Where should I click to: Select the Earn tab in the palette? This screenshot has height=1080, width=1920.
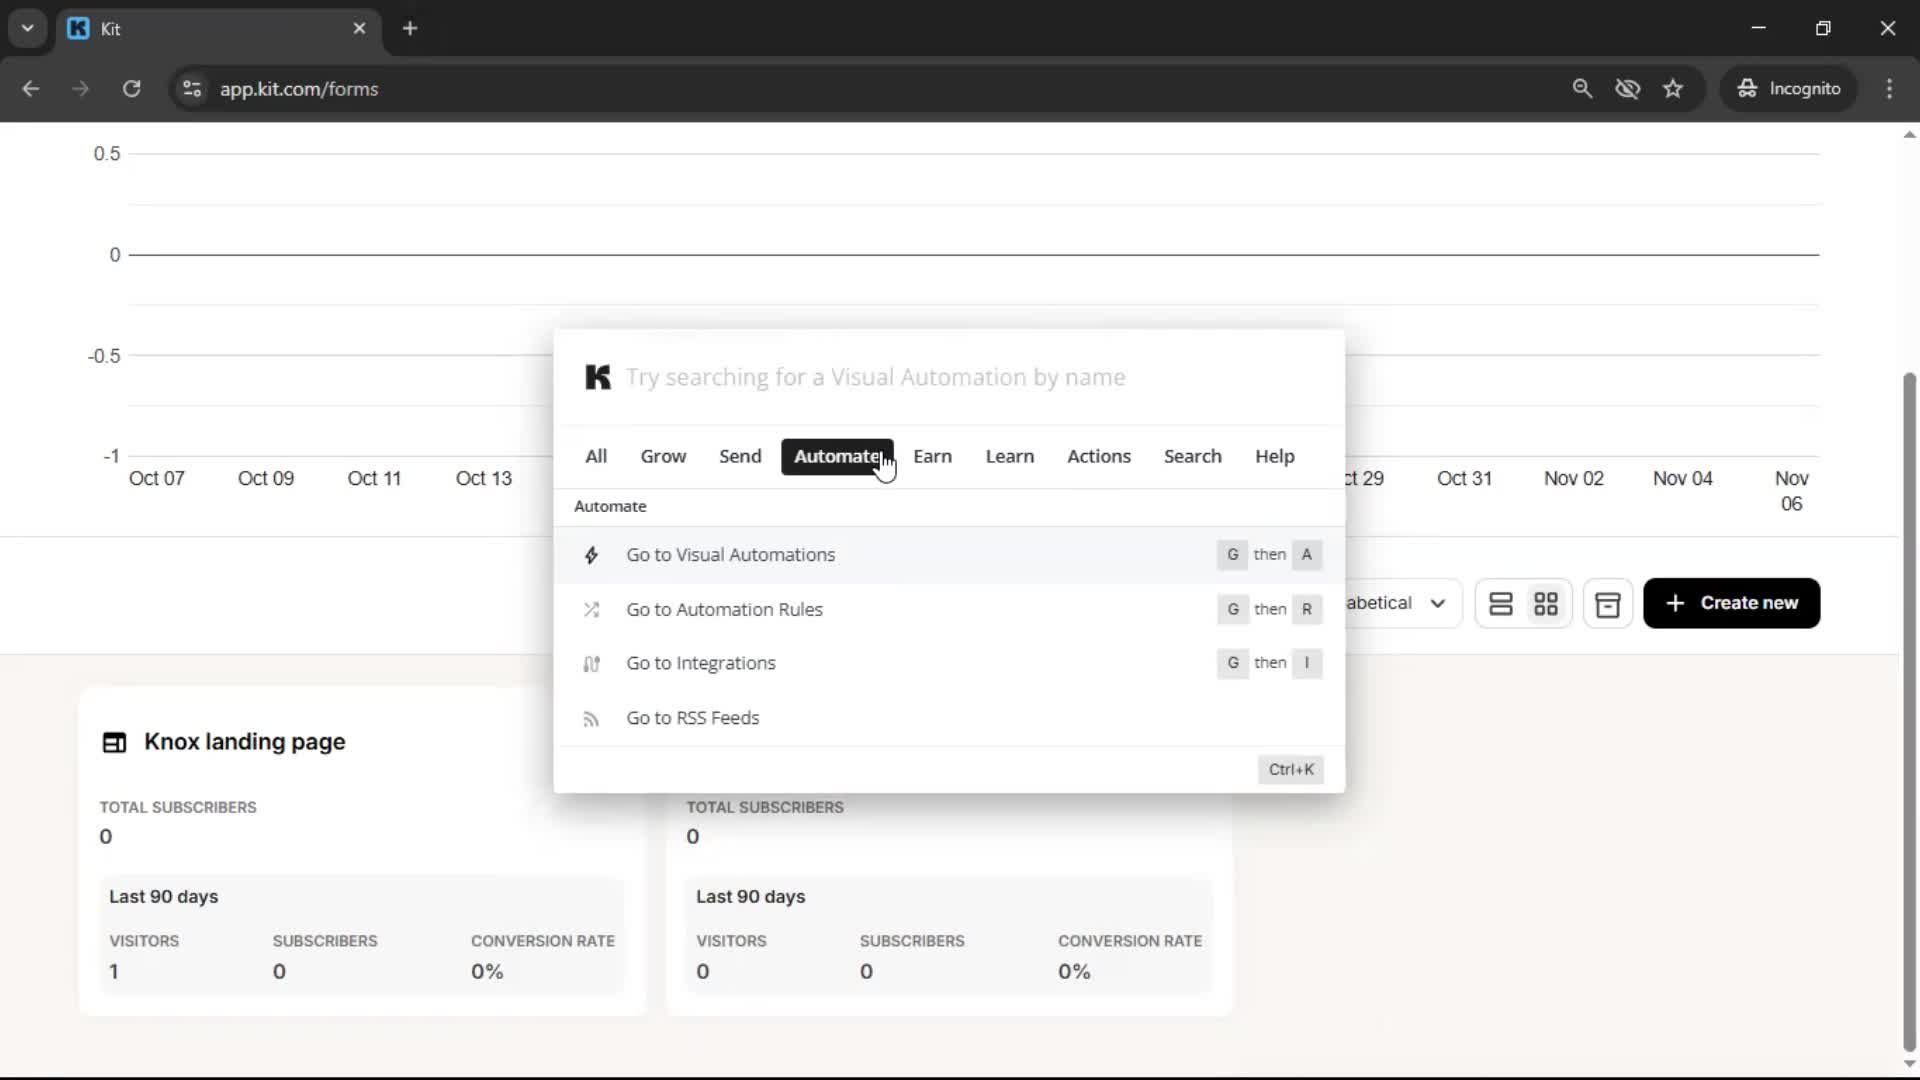click(932, 456)
